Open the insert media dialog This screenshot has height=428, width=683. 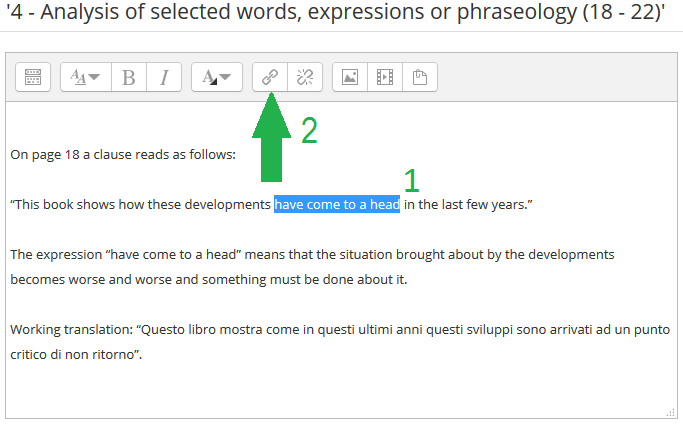coord(384,77)
